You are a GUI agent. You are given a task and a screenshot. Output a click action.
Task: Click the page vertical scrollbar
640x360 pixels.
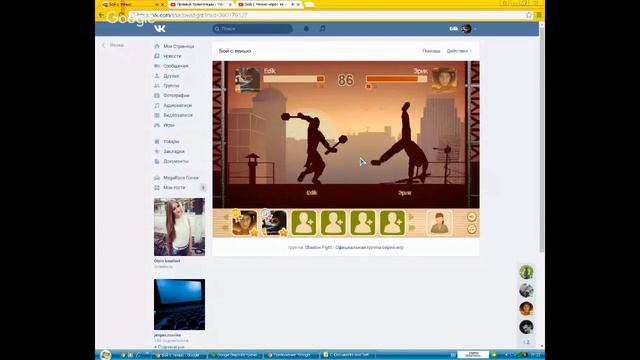[542, 139]
